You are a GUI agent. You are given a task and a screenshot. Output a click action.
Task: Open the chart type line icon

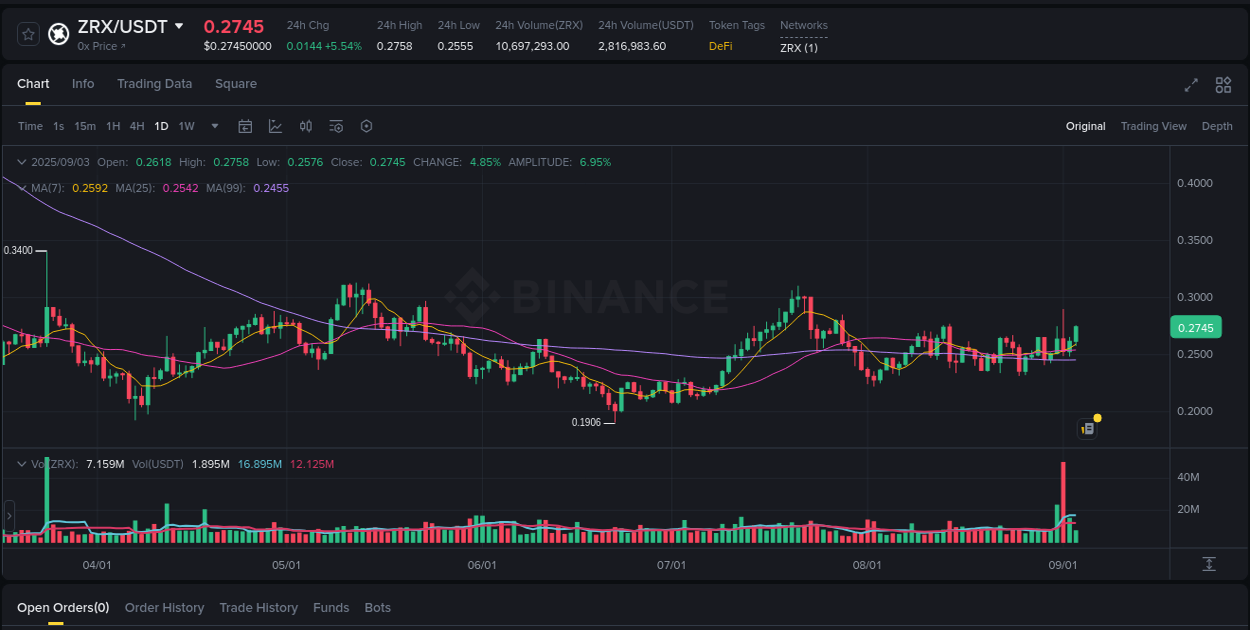coord(275,126)
